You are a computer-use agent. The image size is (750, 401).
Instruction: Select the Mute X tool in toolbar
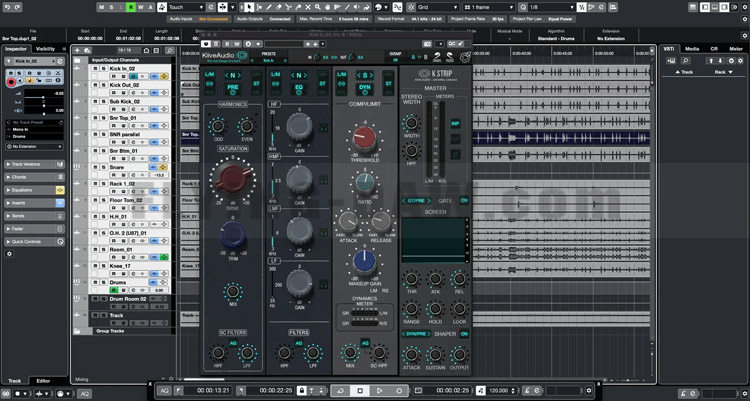(x=309, y=7)
